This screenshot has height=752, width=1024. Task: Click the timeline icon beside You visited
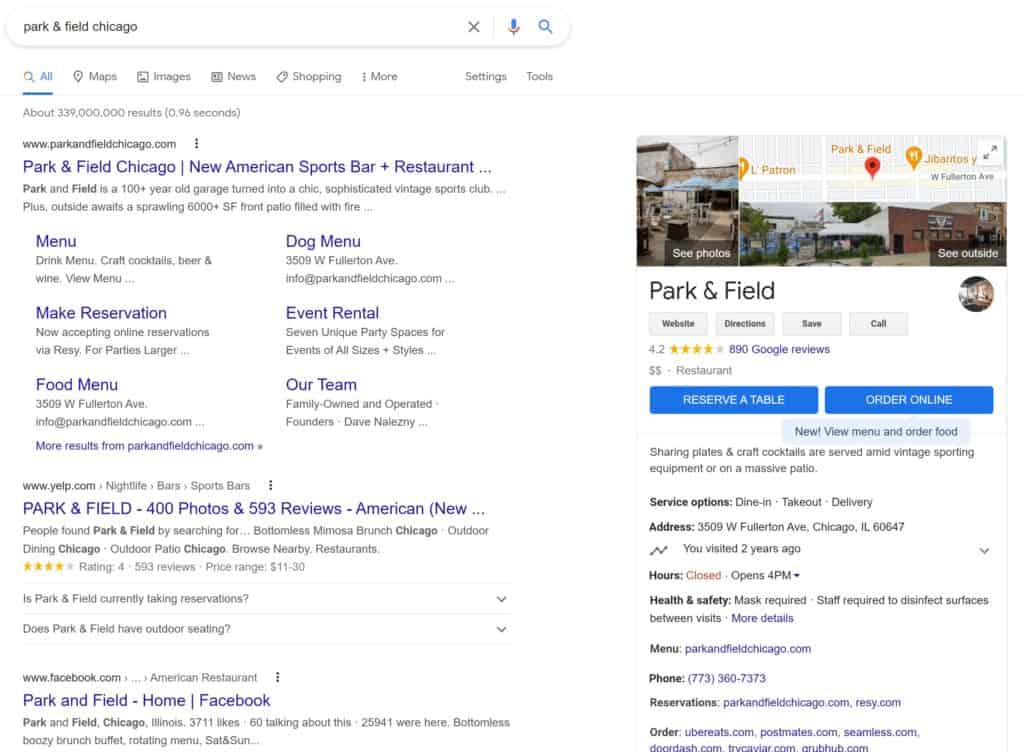coord(659,550)
